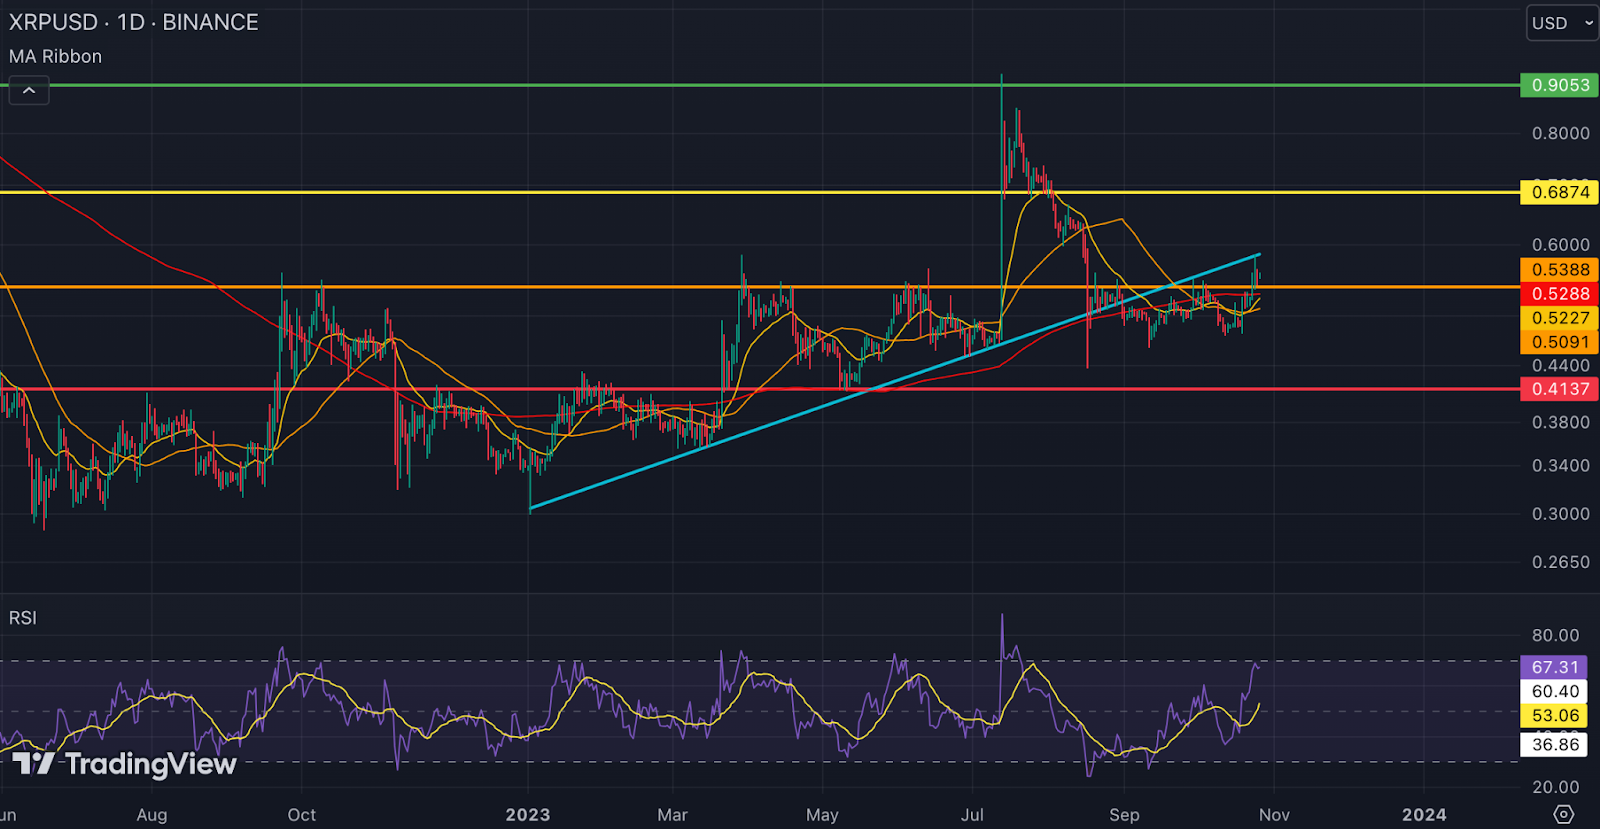Click the 0.8000 price axis label
The height and width of the screenshot is (829, 1600).
click(x=1560, y=133)
